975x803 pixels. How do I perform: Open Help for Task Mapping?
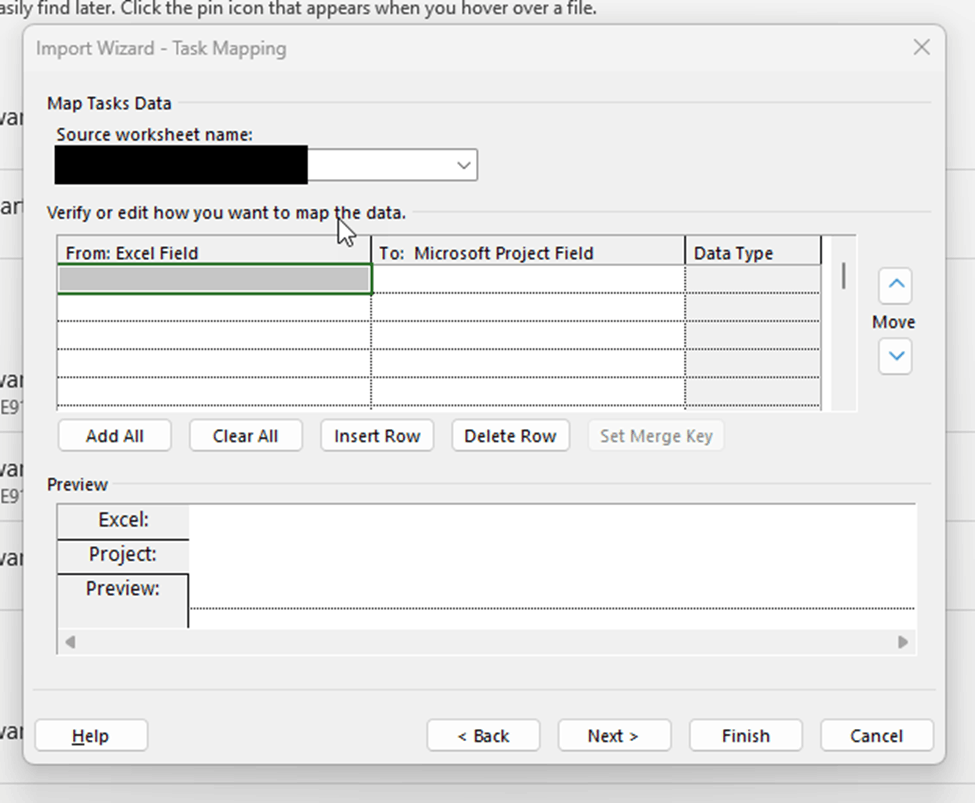pyautogui.click(x=90, y=735)
